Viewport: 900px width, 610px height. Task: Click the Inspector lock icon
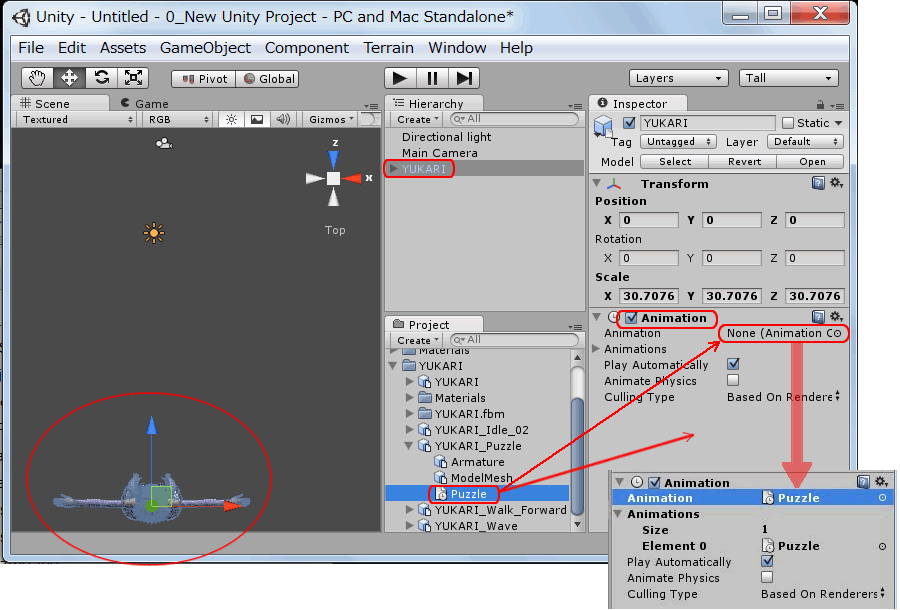(822, 103)
